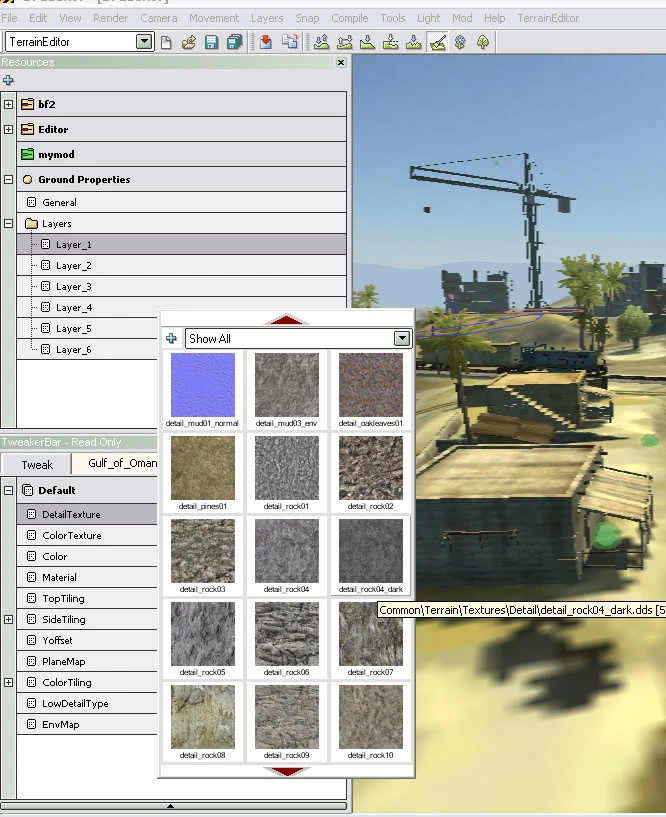Click the green mymod icon

28,154
